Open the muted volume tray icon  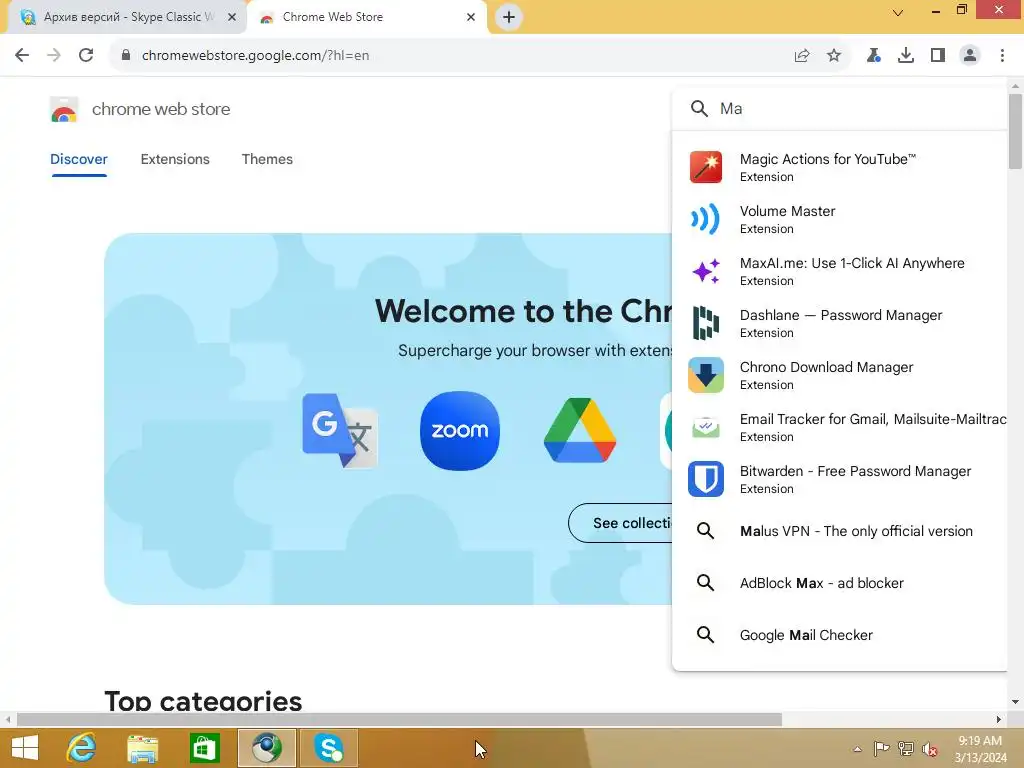pyautogui.click(x=931, y=749)
